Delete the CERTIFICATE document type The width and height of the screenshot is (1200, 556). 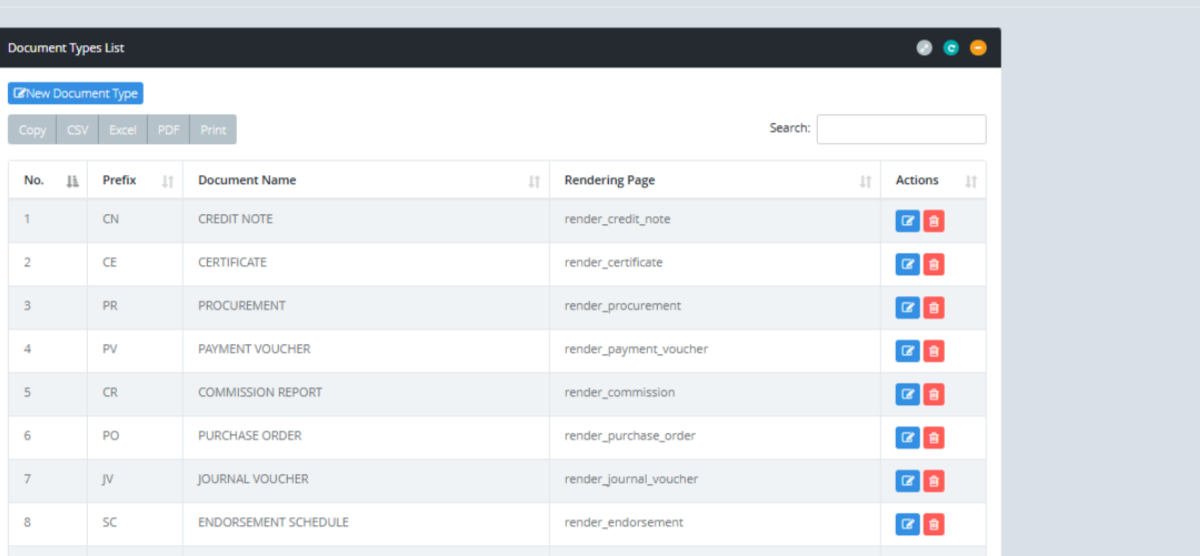click(x=933, y=264)
